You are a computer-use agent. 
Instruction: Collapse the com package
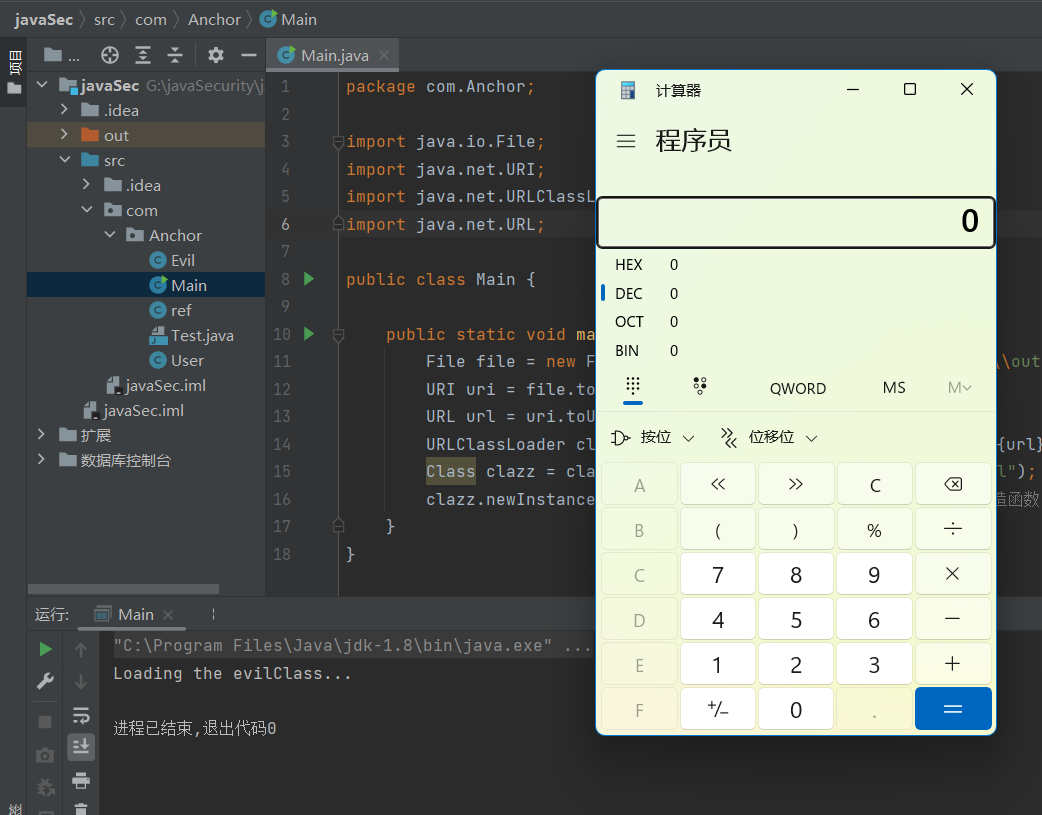pyautogui.click(x=87, y=209)
